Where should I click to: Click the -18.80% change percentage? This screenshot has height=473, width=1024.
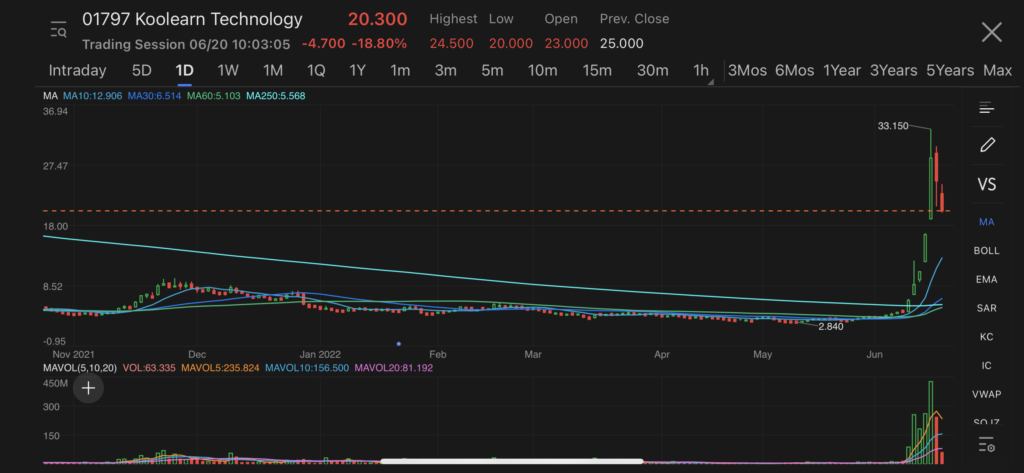tap(379, 44)
